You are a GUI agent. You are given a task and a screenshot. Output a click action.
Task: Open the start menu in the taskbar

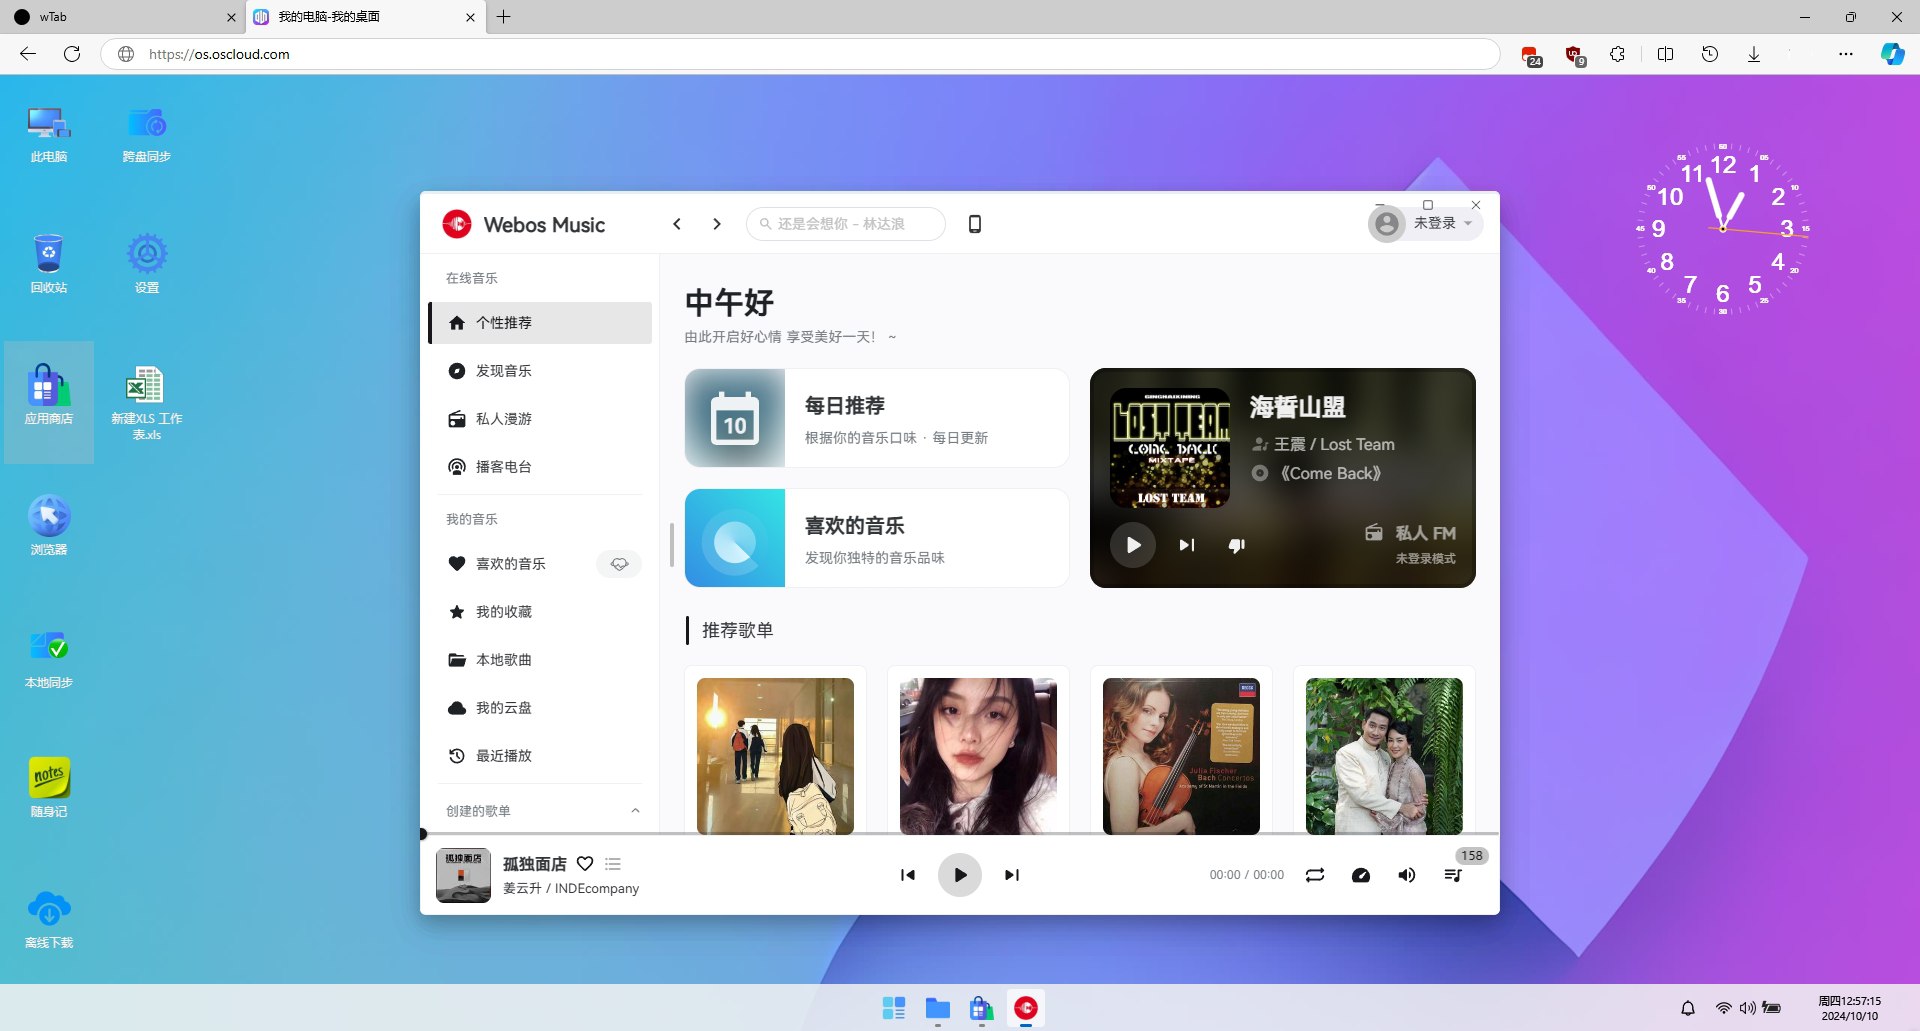coord(894,1008)
